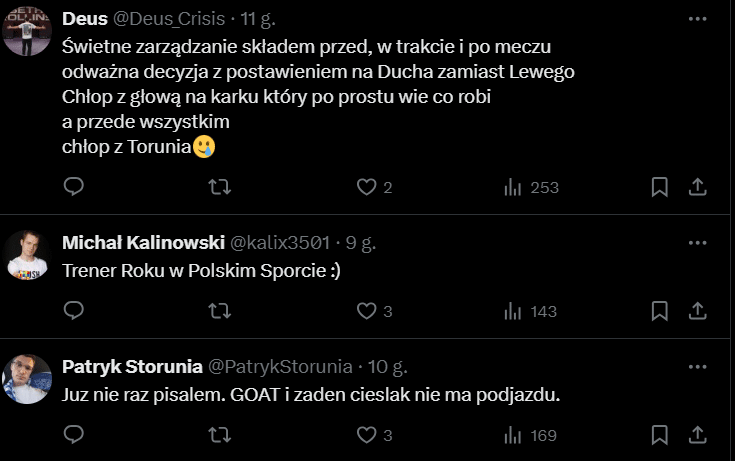This screenshot has height=461, width=735.
Task: Share Deus's tweet
Action: pos(696,187)
